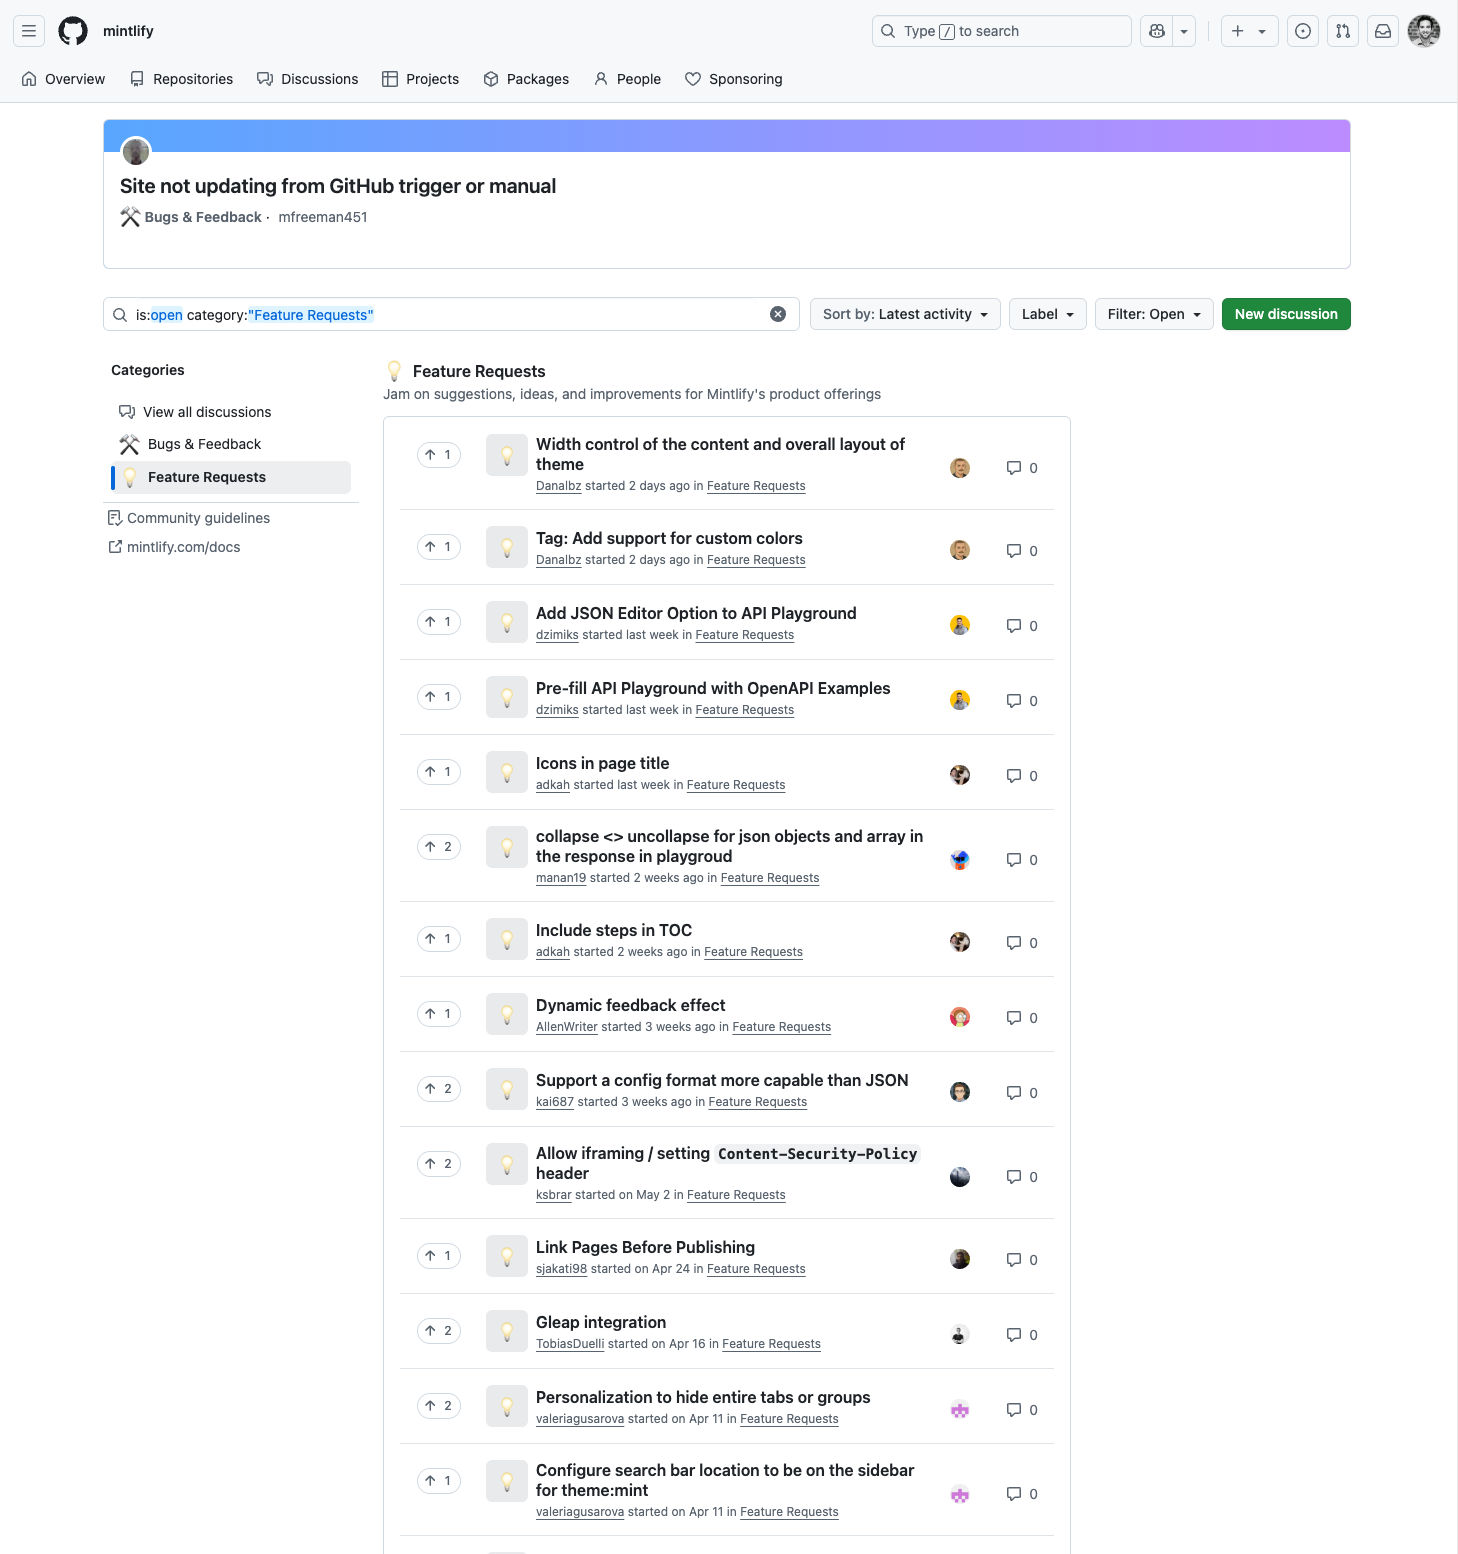Select Feature Requests category in sidebar
The image size is (1458, 1554).
pos(231,477)
